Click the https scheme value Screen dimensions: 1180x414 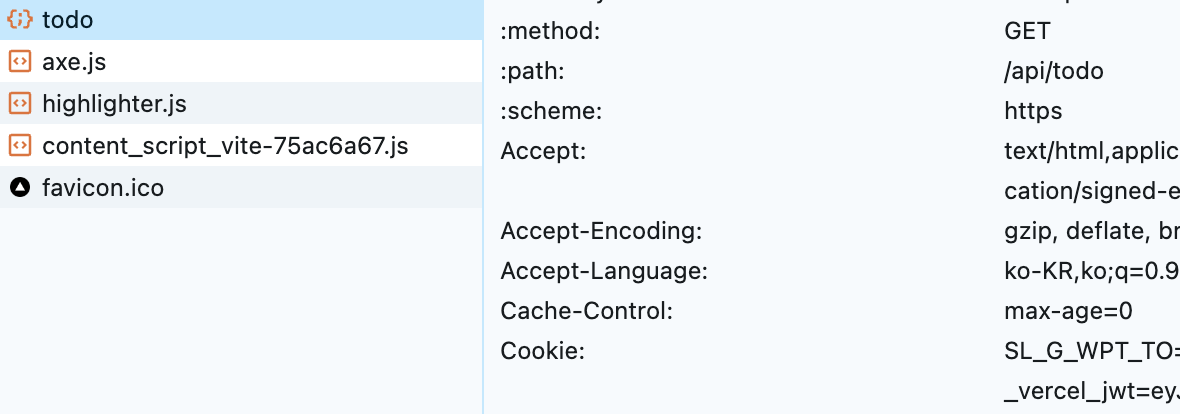pos(1033,111)
